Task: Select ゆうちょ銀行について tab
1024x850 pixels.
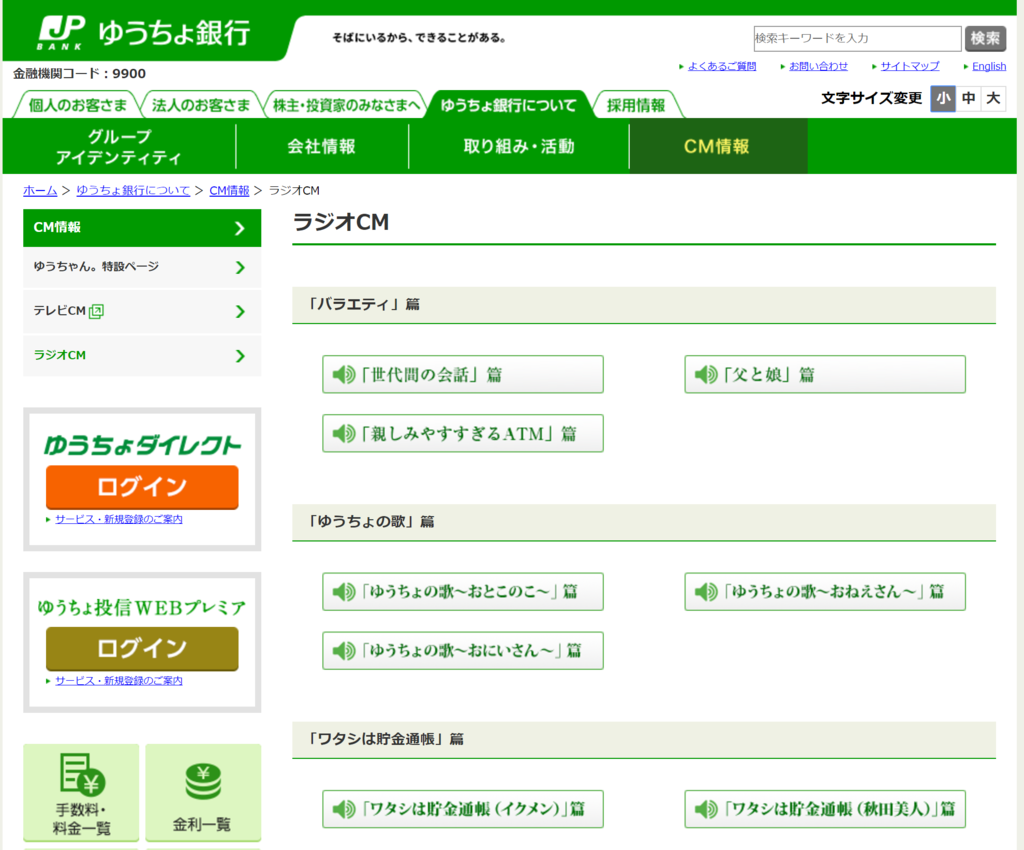Action: point(508,104)
